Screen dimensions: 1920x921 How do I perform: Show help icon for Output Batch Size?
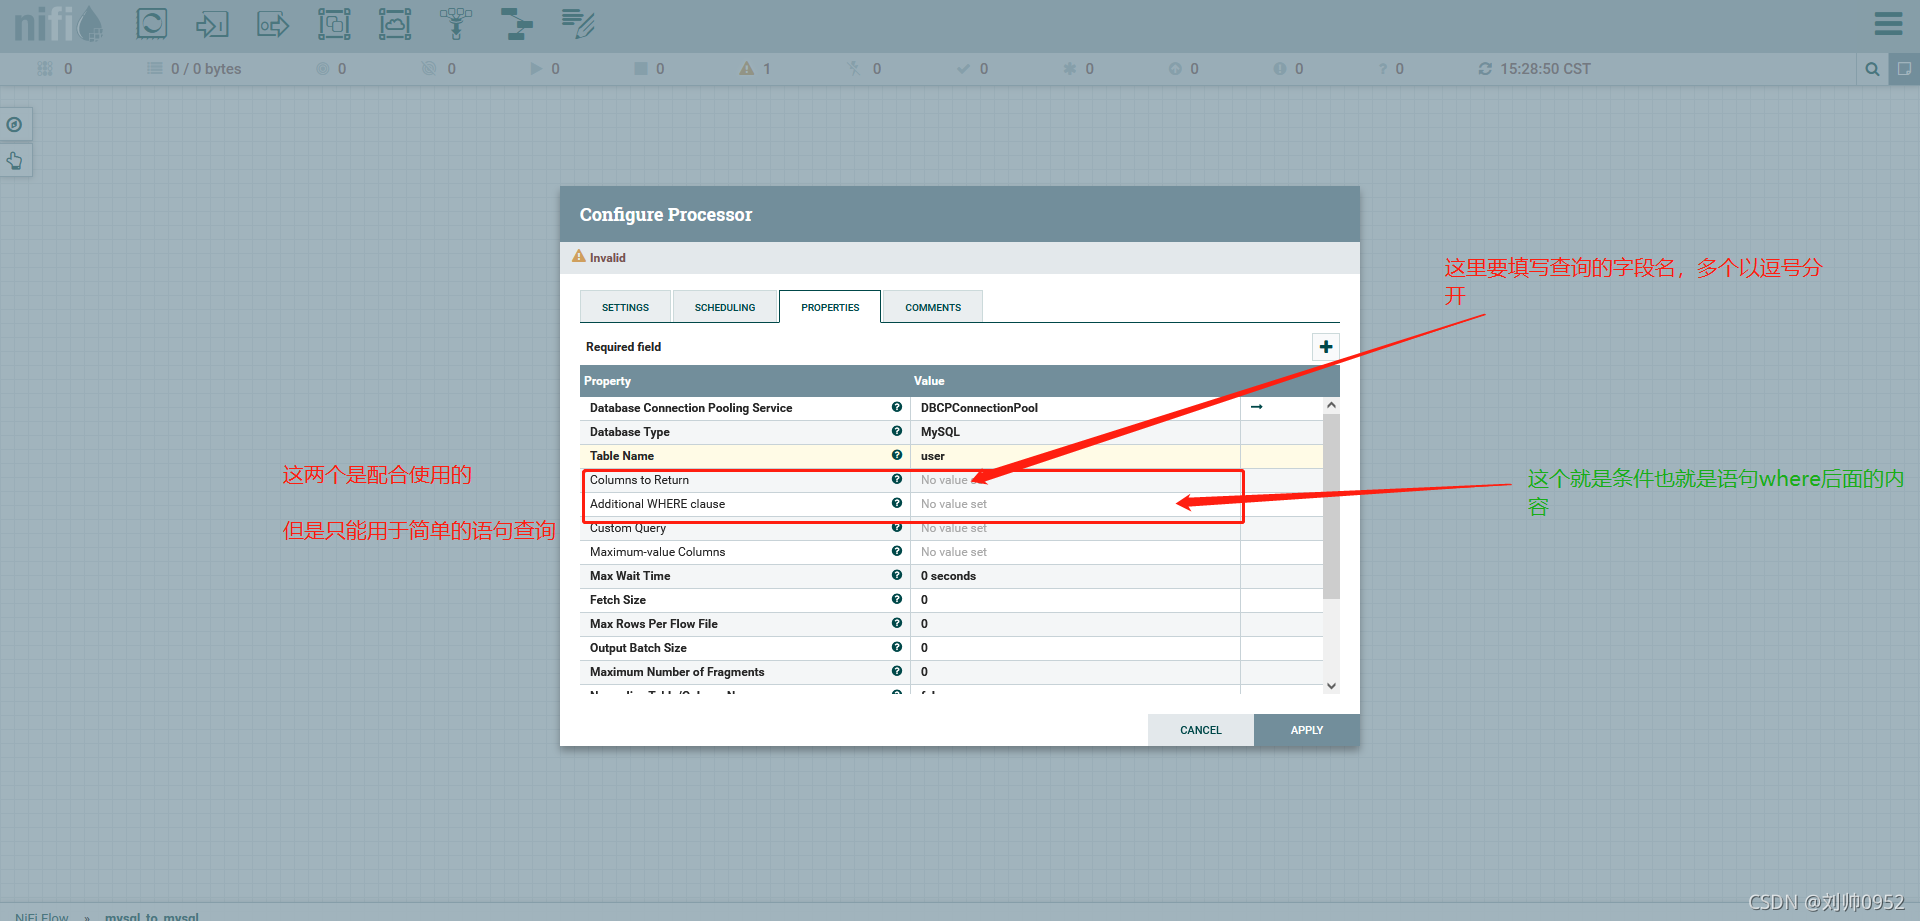click(x=897, y=647)
